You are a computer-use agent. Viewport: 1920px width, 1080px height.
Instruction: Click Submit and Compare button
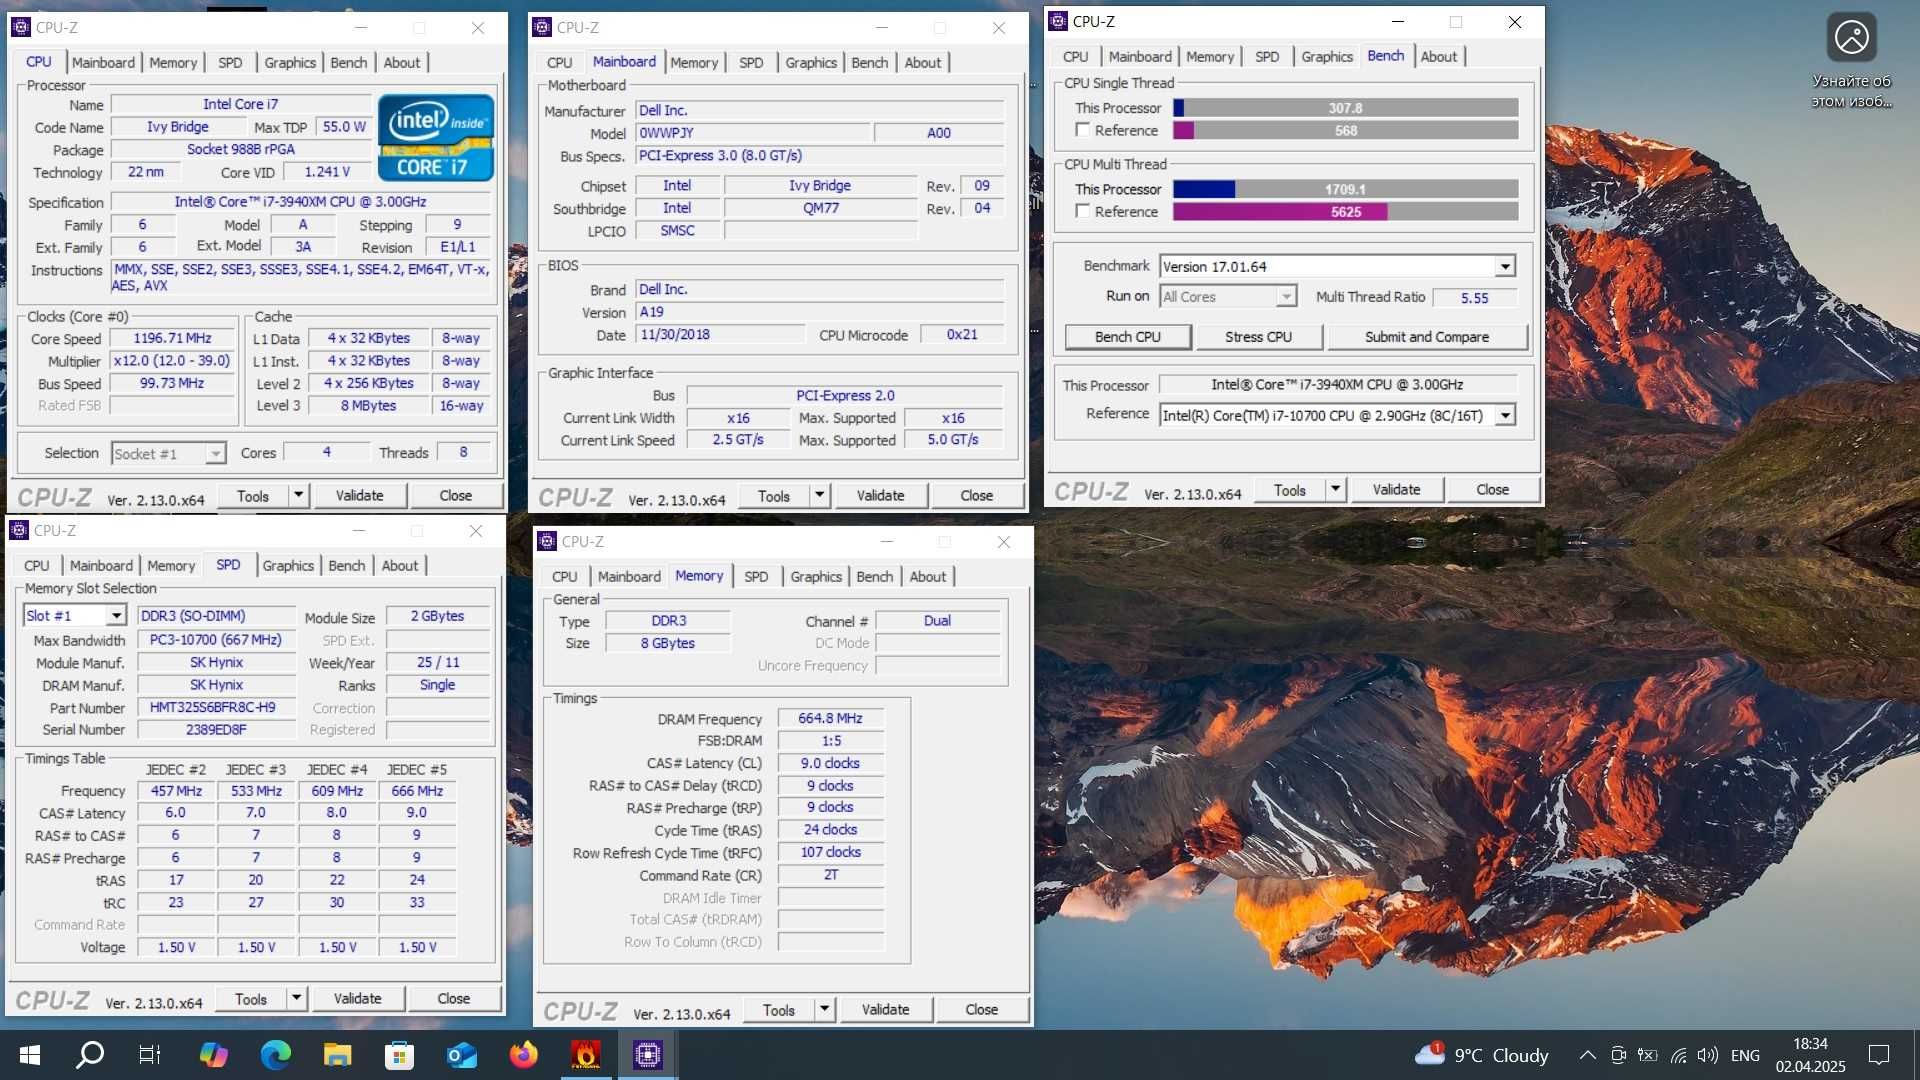(x=1426, y=337)
